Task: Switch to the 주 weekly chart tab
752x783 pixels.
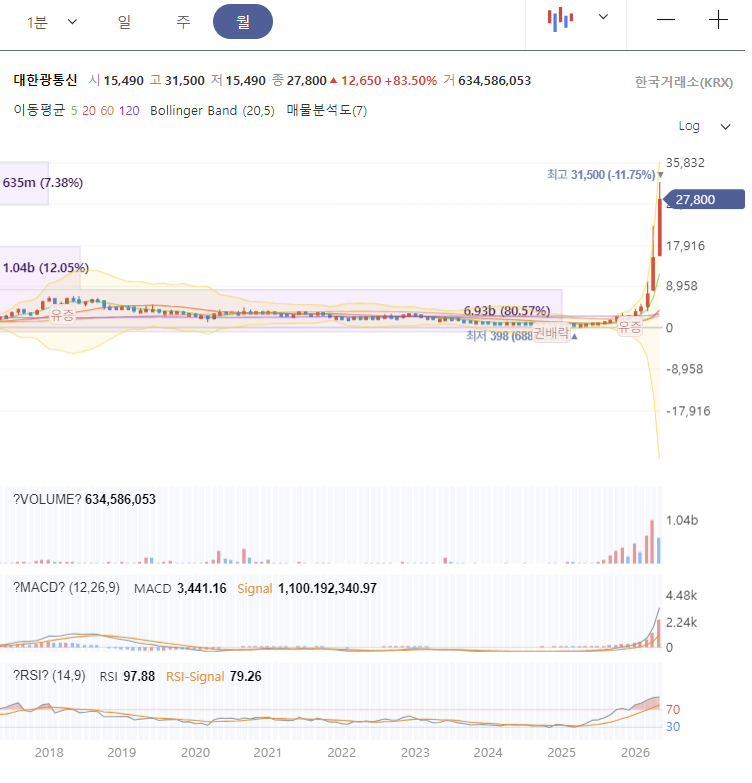Action: point(183,22)
